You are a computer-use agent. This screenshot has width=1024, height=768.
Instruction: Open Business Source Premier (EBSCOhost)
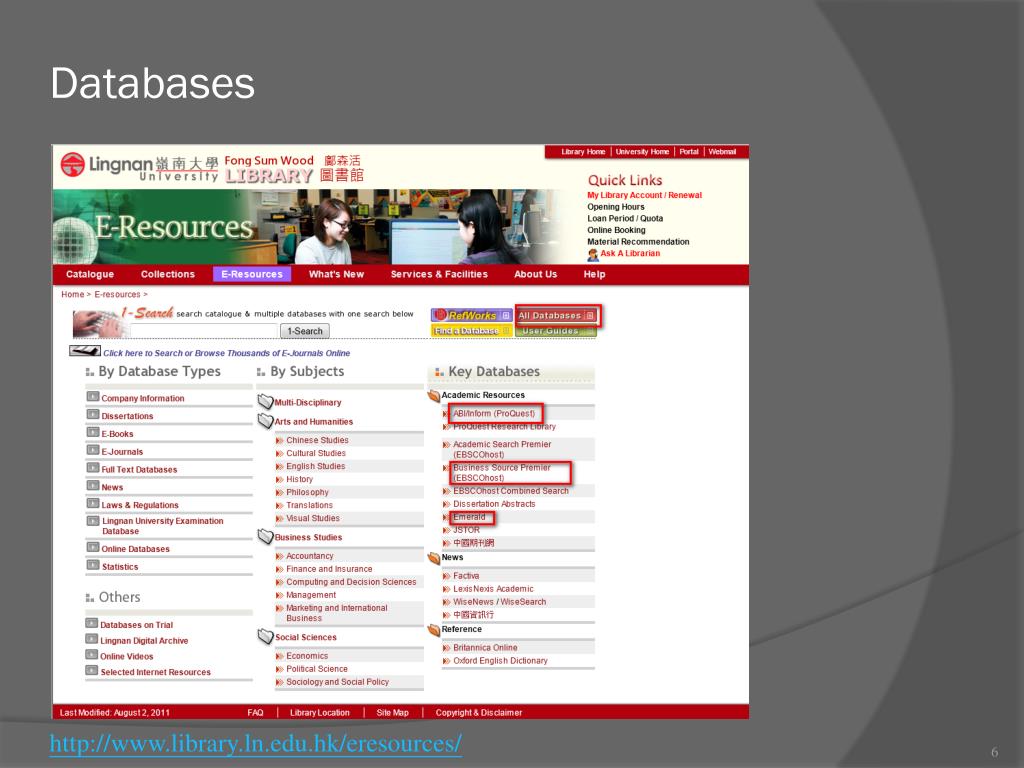pos(502,473)
